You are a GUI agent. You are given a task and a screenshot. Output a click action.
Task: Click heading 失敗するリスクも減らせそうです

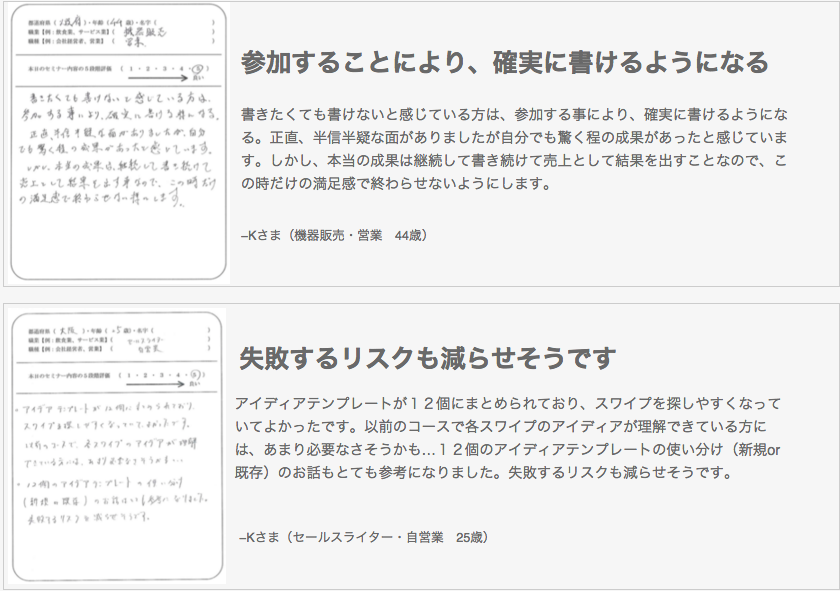[x=427, y=358]
